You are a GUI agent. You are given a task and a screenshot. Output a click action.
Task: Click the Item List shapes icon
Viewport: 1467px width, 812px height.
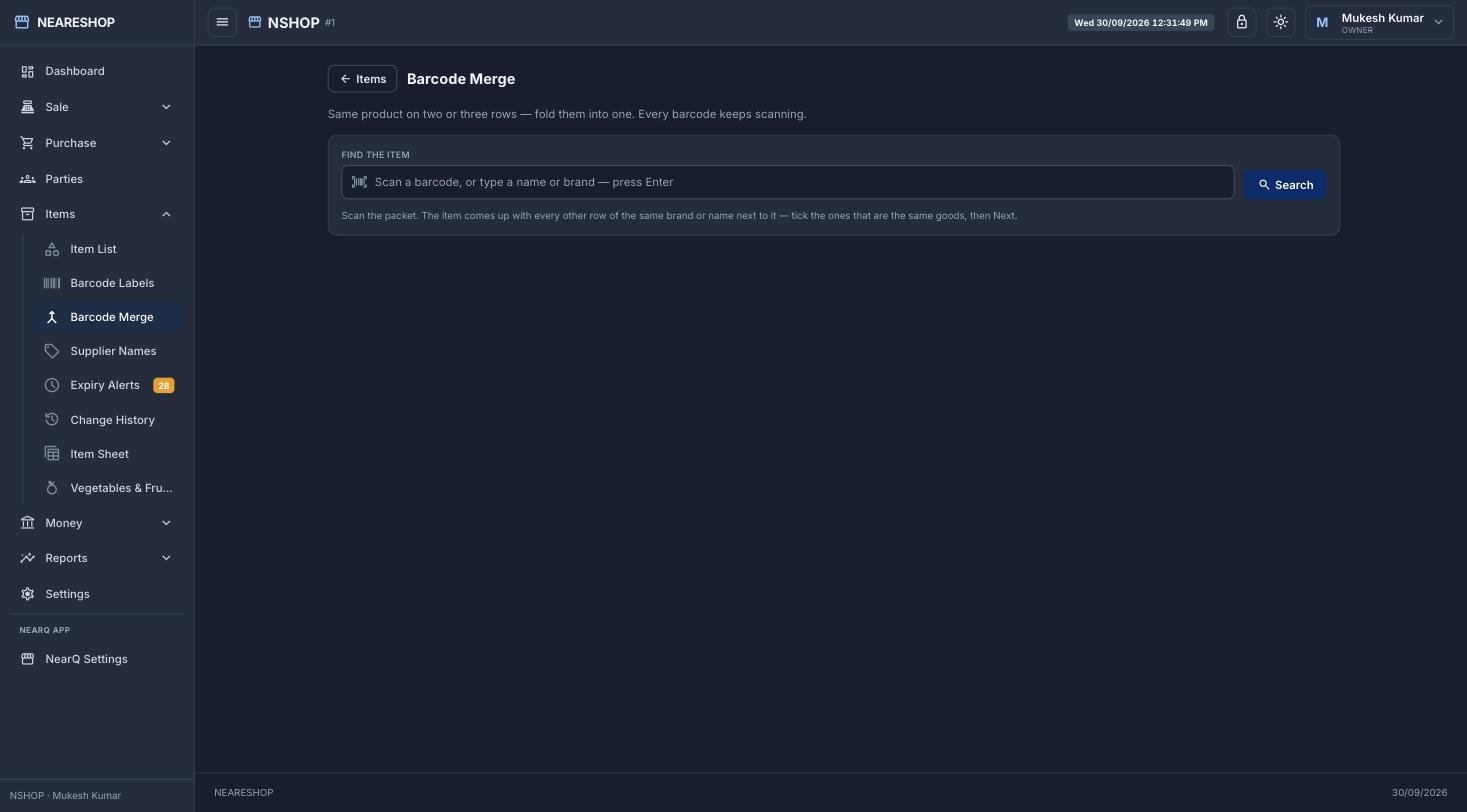click(52, 249)
